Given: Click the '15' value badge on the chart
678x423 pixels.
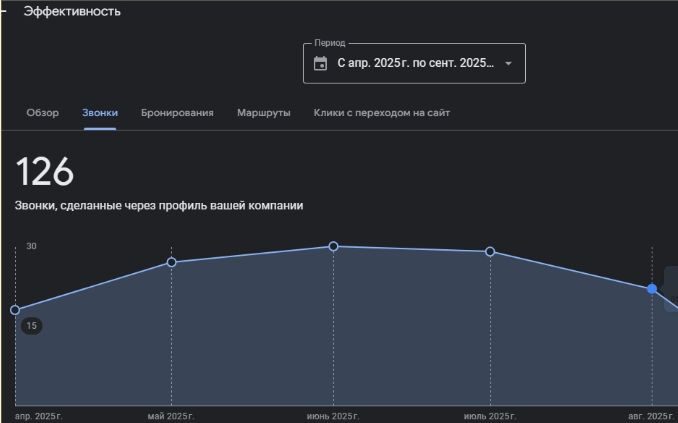Looking at the screenshot, I should click(32, 326).
